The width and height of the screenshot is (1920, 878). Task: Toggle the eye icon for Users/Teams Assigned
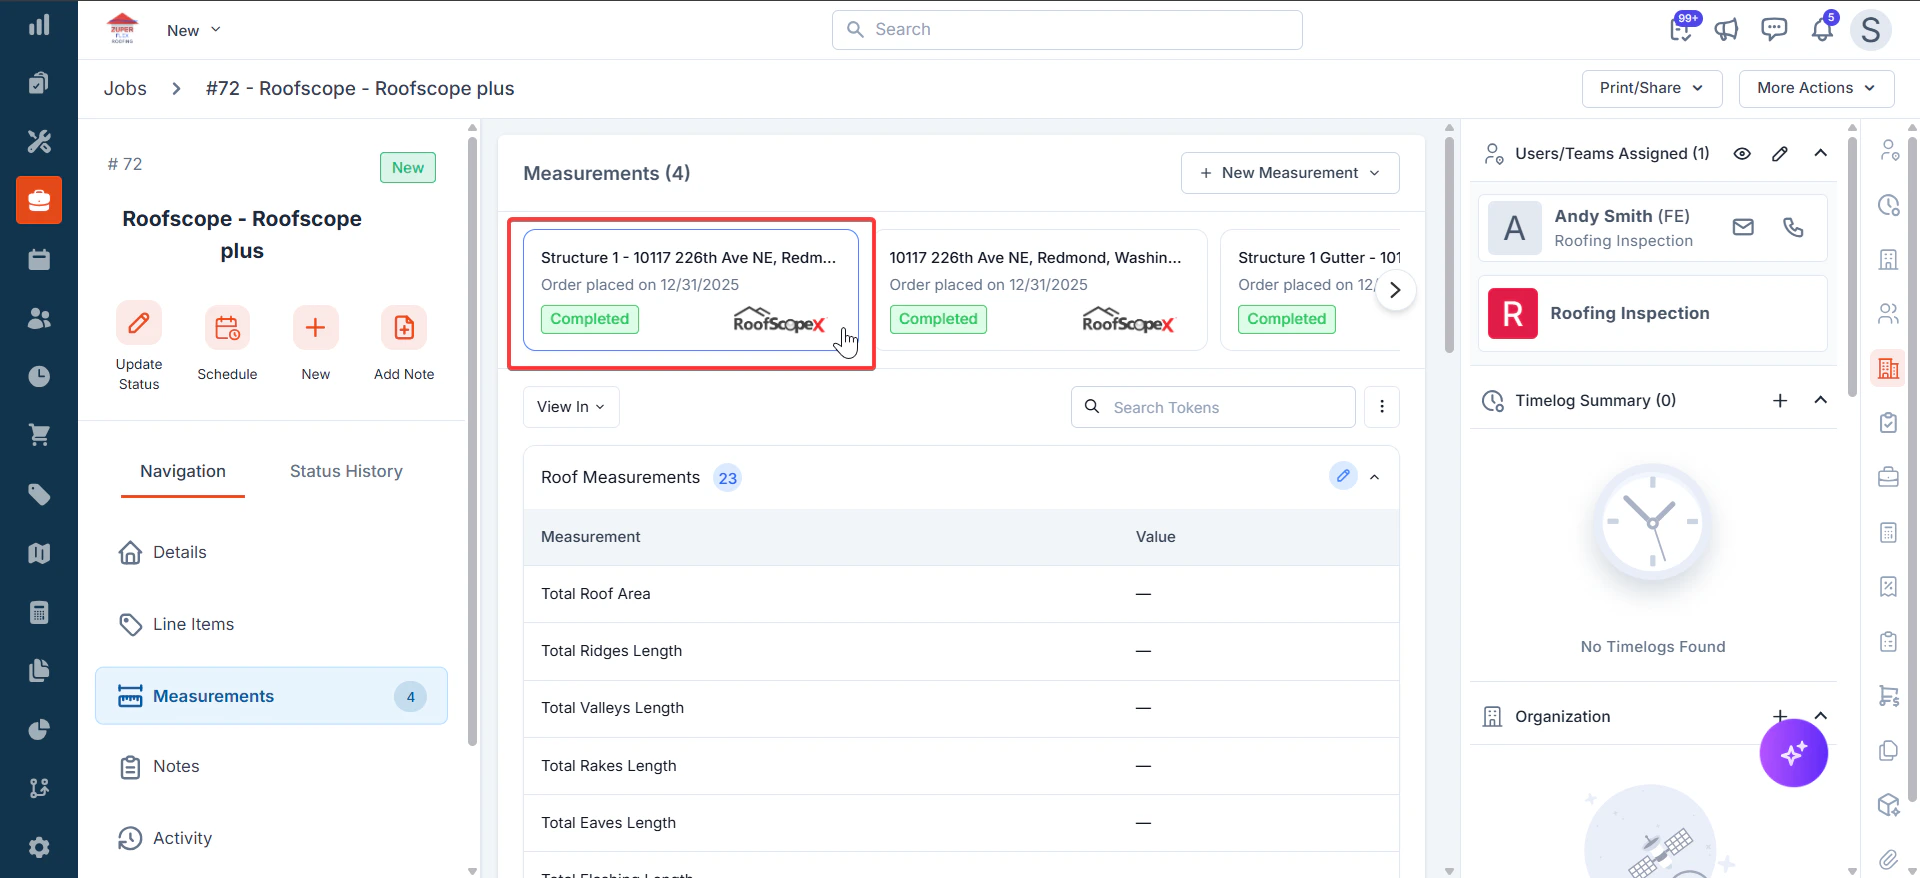pyautogui.click(x=1742, y=153)
